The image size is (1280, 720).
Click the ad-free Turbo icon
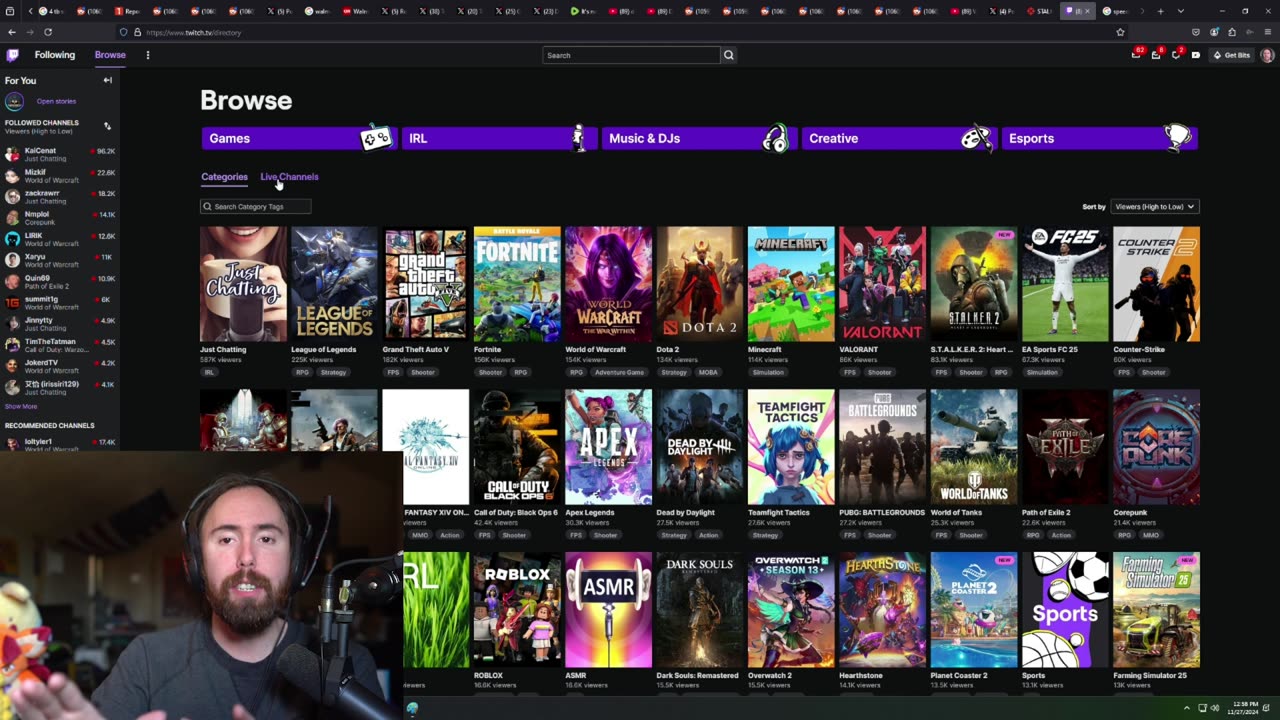click(x=1195, y=55)
